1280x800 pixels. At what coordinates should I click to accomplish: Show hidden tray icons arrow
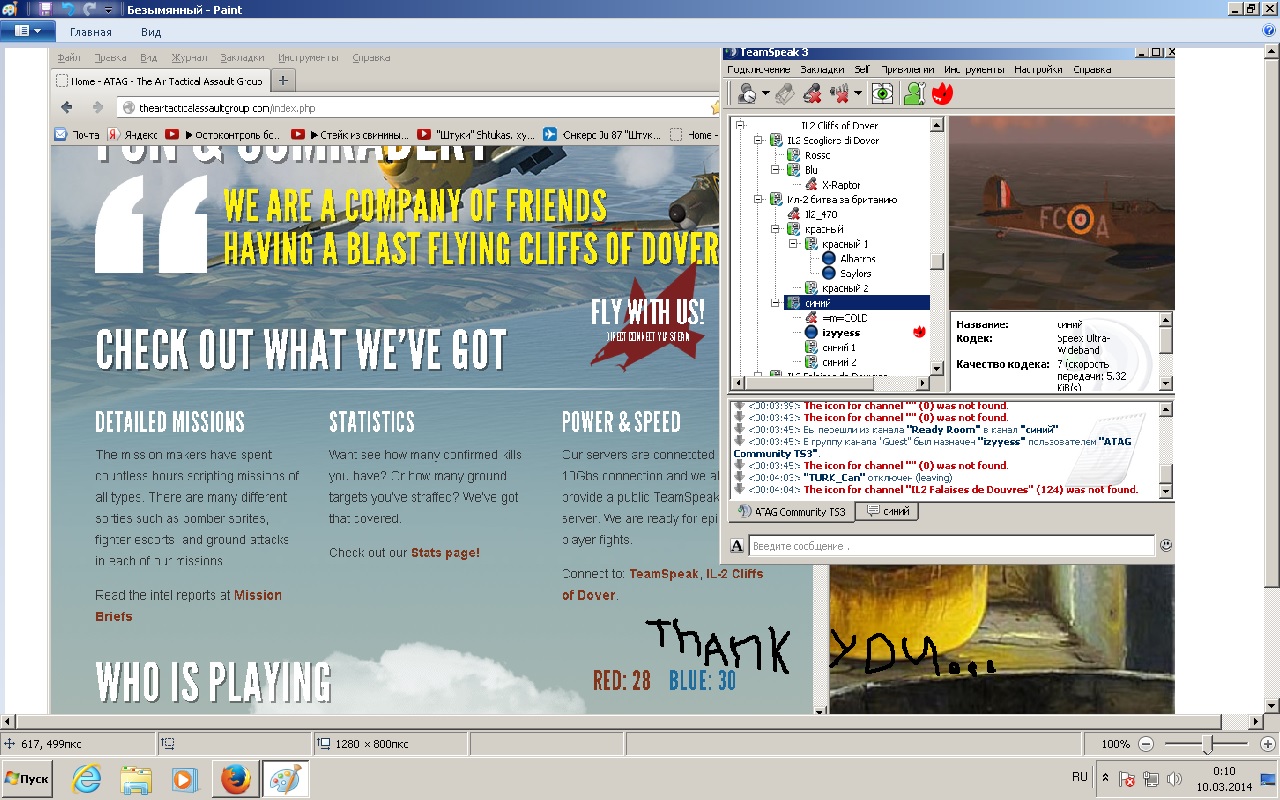1105,777
